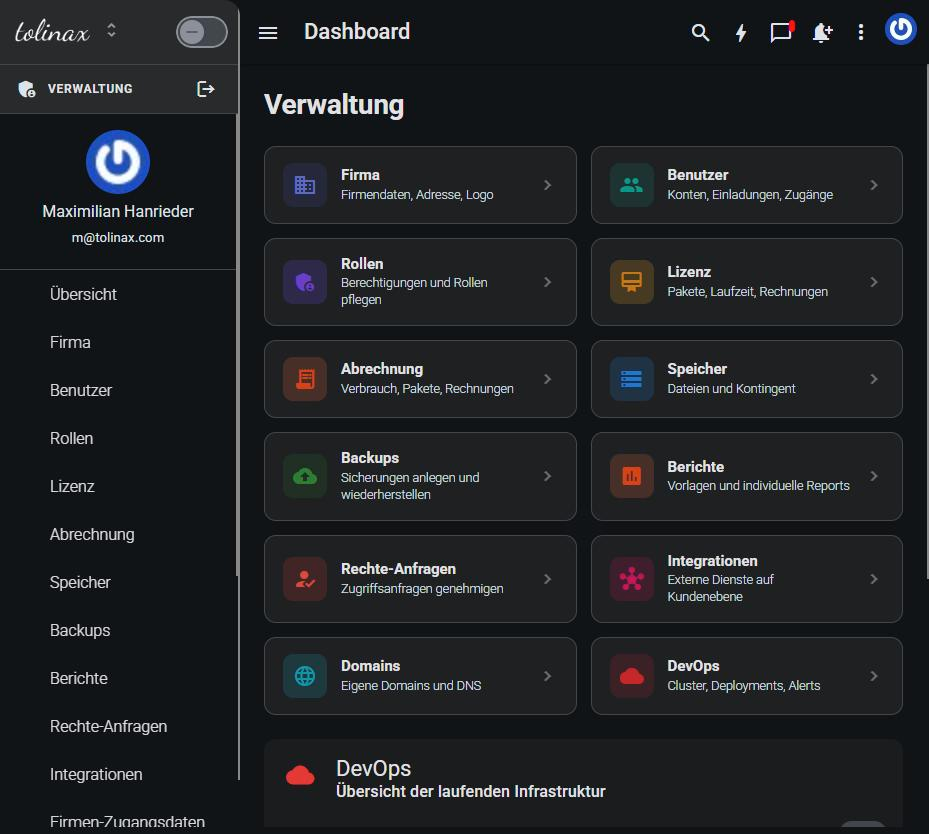Click the search magnifier icon
The image size is (929, 834).
pyautogui.click(x=700, y=33)
